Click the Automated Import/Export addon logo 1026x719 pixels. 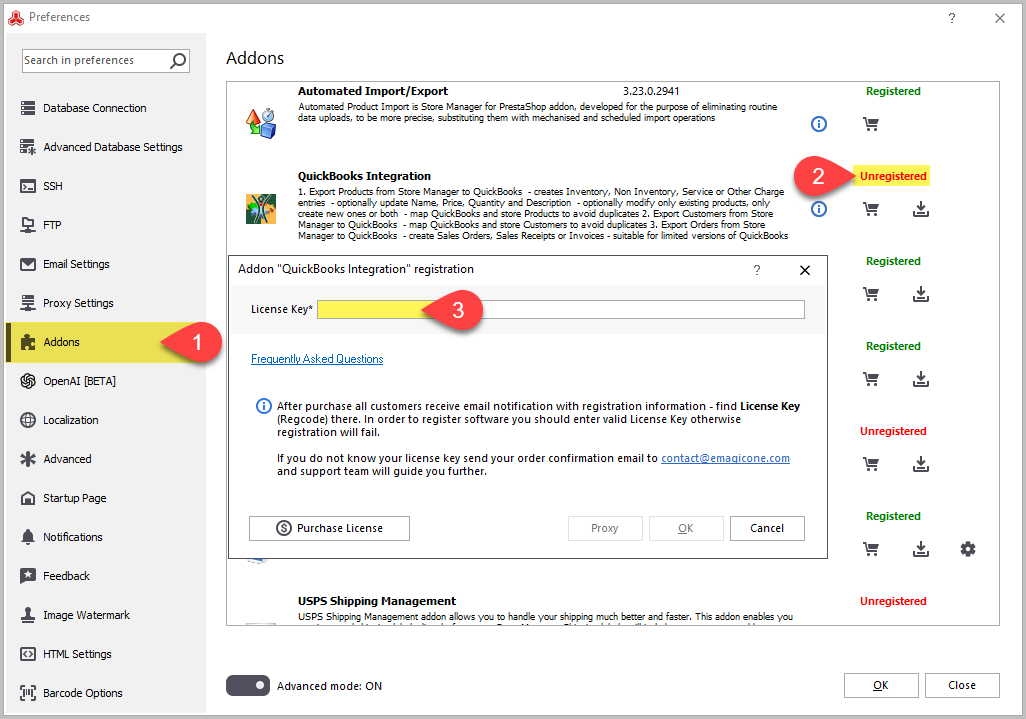[260, 124]
